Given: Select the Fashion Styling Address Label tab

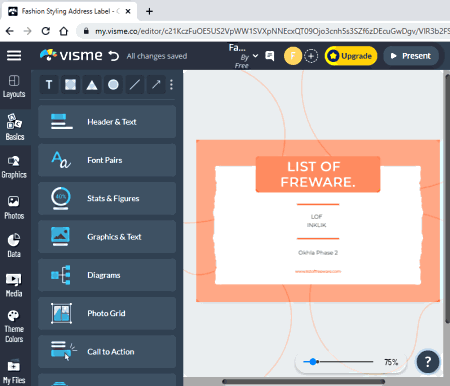Looking at the screenshot, I should [x=69, y=11].
